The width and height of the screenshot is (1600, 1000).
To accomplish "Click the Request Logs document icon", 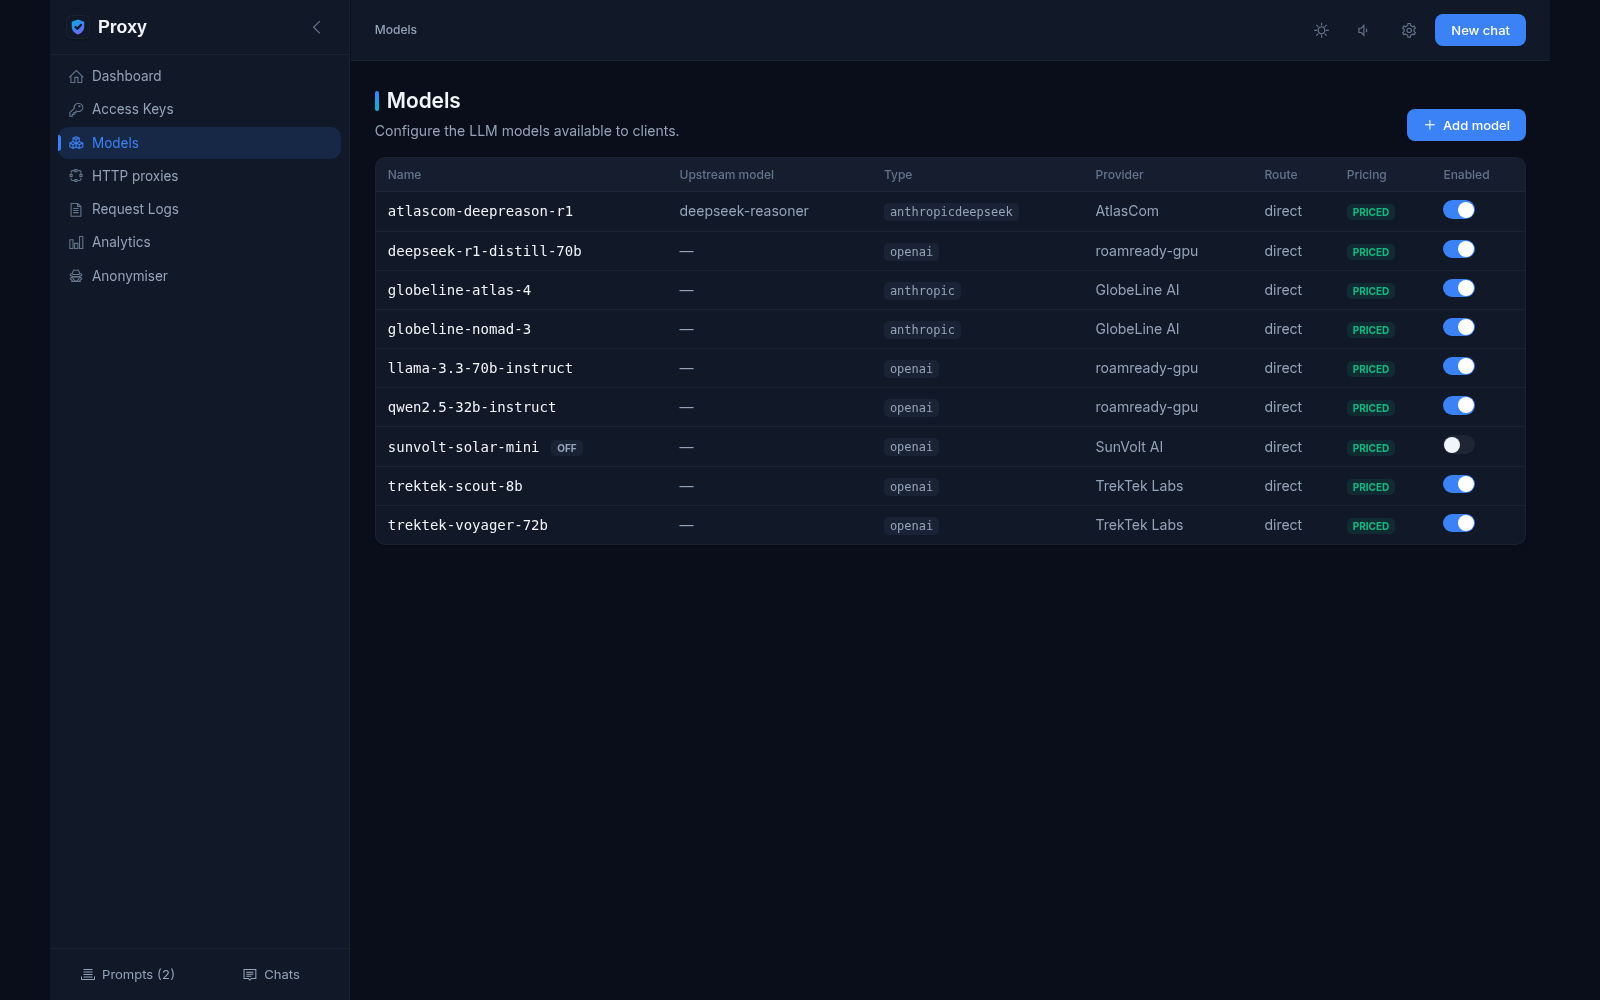I will tap(76, 209).
